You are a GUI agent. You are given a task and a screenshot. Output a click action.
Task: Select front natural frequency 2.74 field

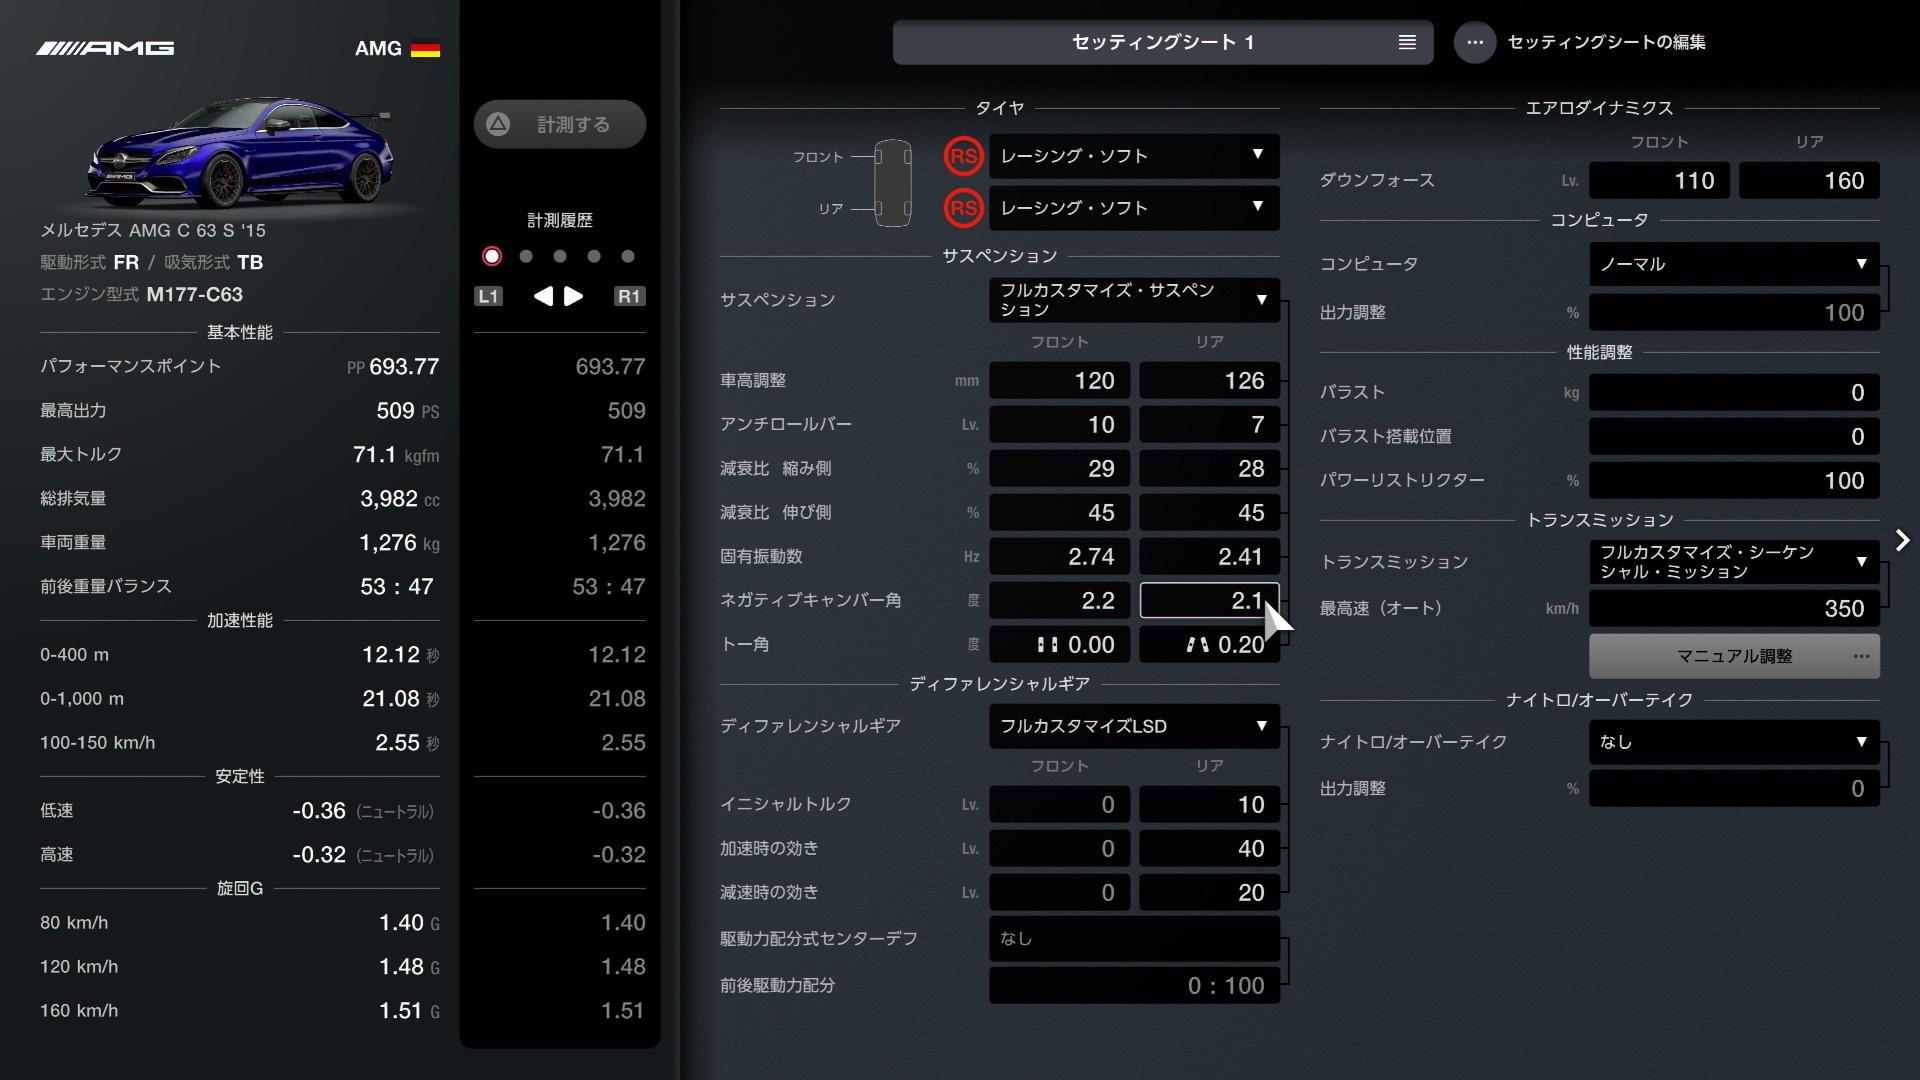(x=1060, y=557)
